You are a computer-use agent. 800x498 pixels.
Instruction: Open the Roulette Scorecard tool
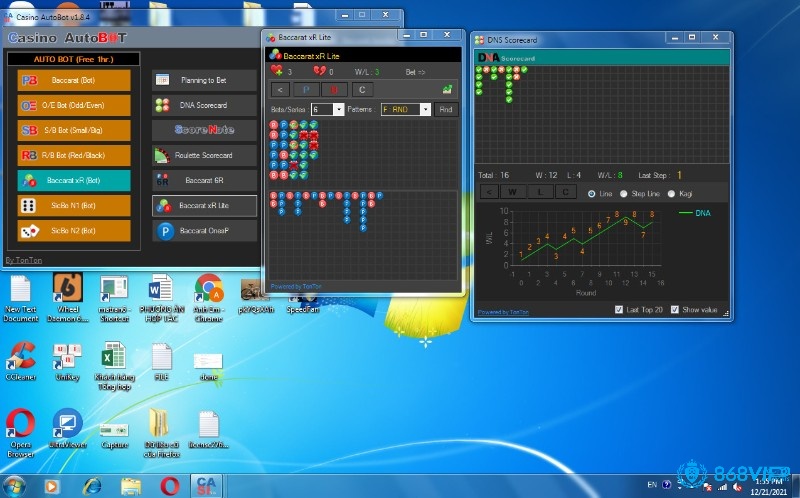coord(204,155)
